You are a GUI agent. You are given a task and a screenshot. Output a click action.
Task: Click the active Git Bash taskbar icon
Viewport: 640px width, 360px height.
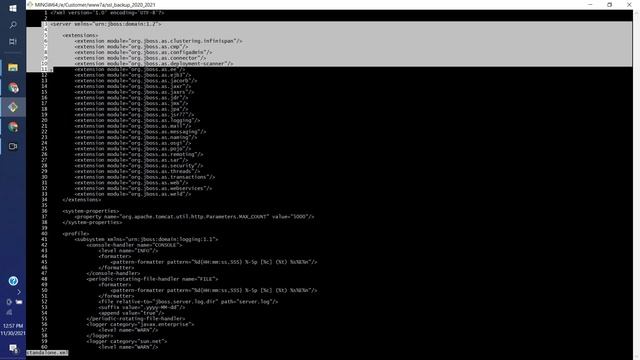tap(13, 107)
